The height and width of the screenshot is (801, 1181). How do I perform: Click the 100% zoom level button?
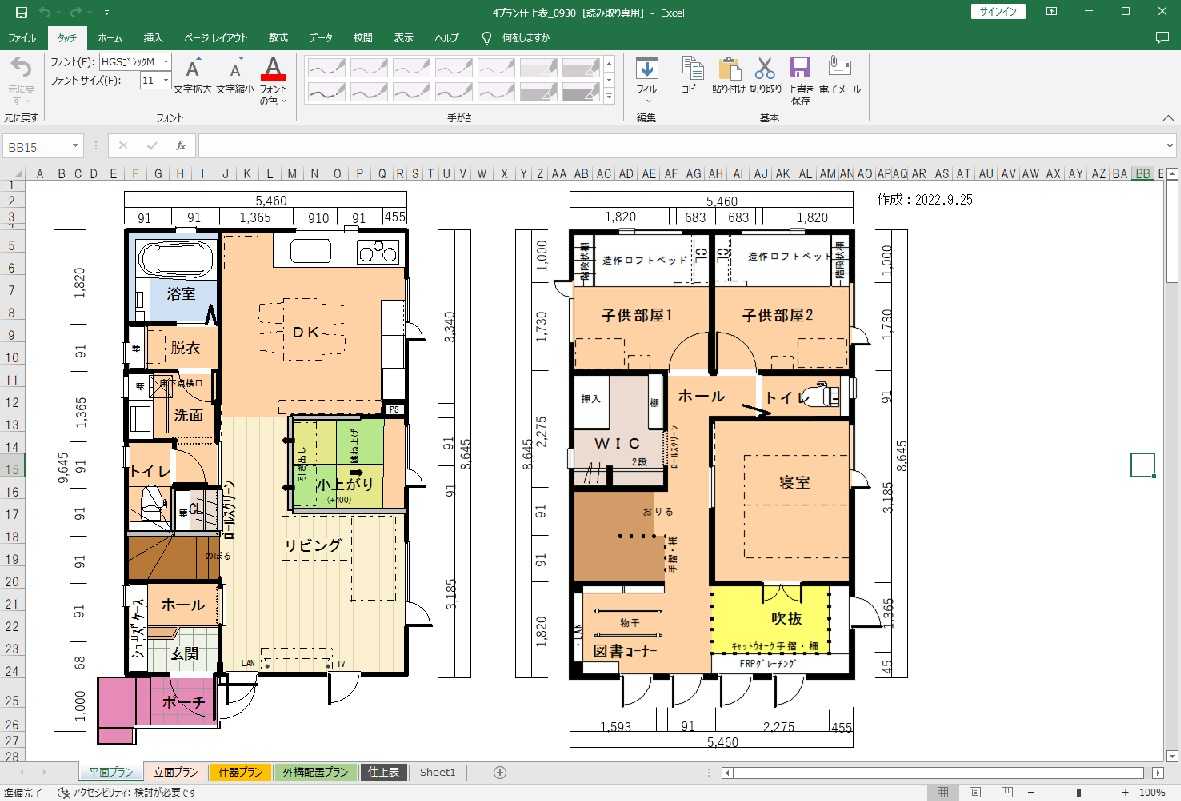(x=1152, y=792)
